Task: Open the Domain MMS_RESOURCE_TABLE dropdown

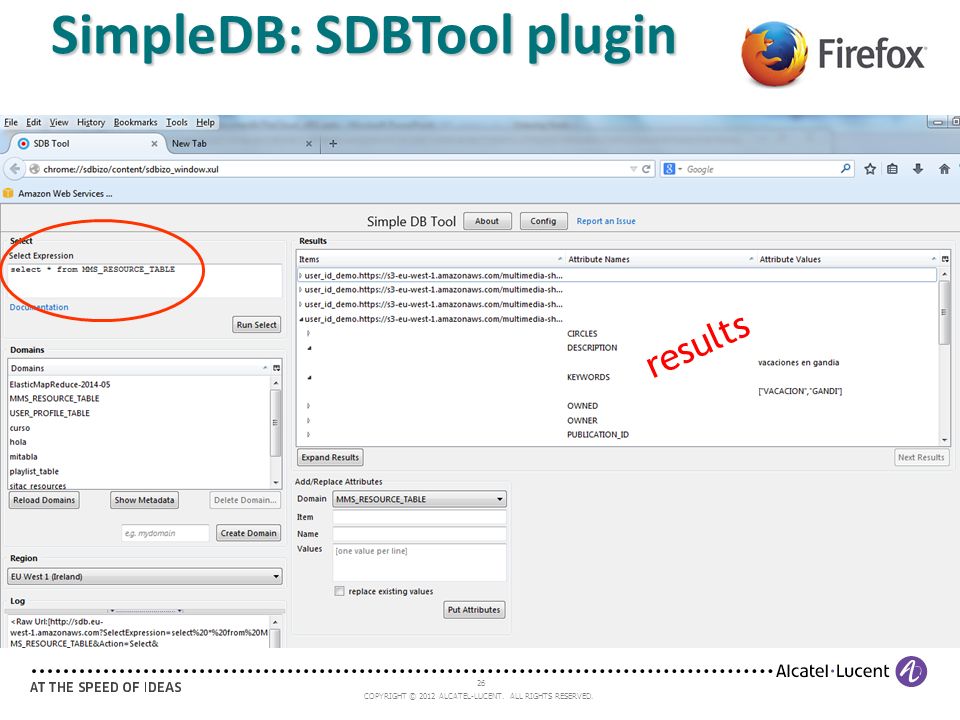Action: coord(419,499)
